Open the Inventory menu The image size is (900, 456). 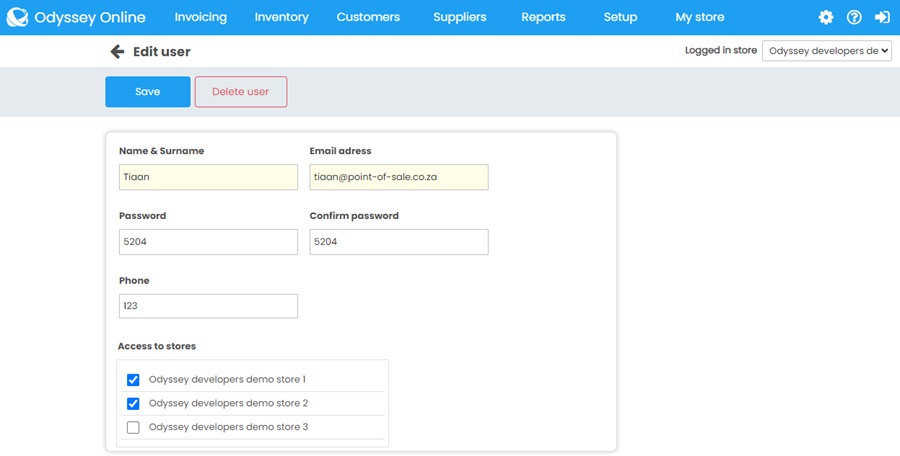[281, 17]
